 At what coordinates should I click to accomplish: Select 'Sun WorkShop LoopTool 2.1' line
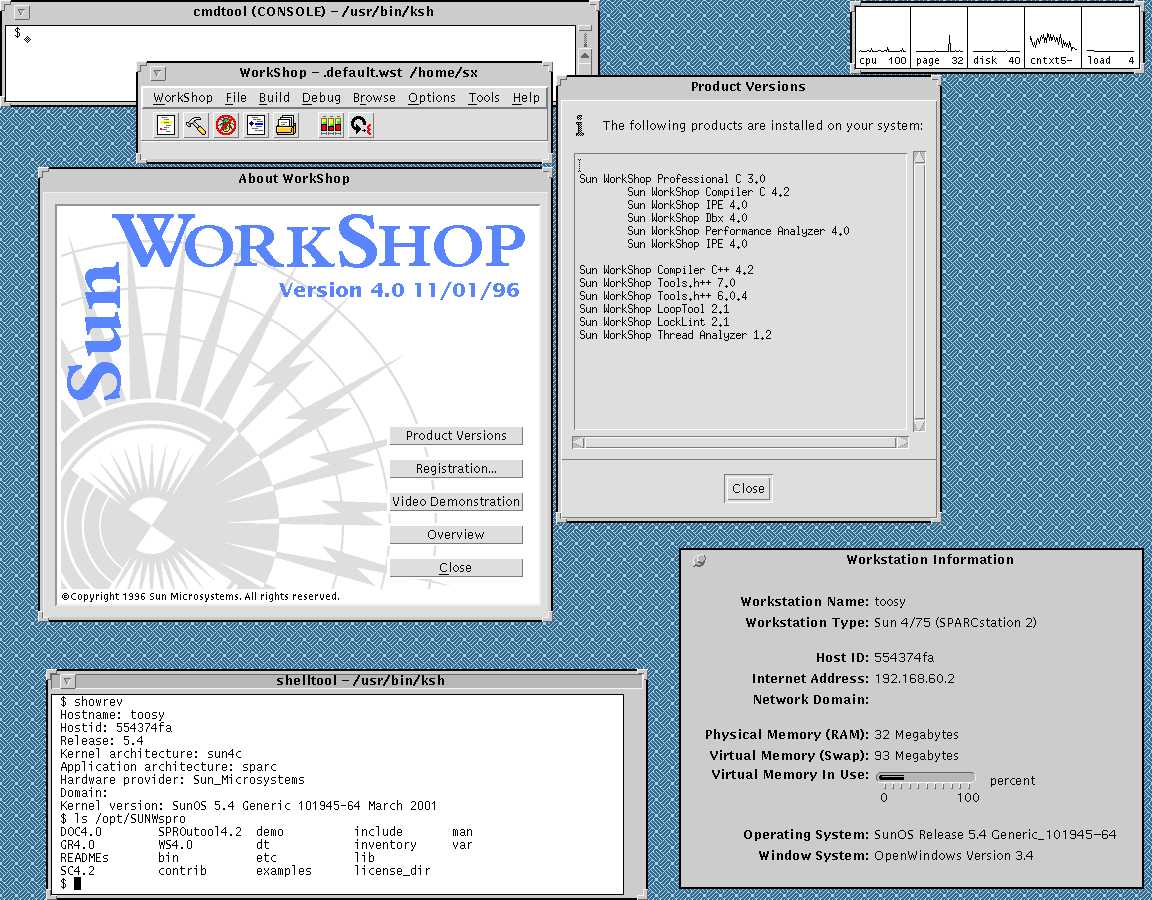pyautogui.click(x=654, y=309)
